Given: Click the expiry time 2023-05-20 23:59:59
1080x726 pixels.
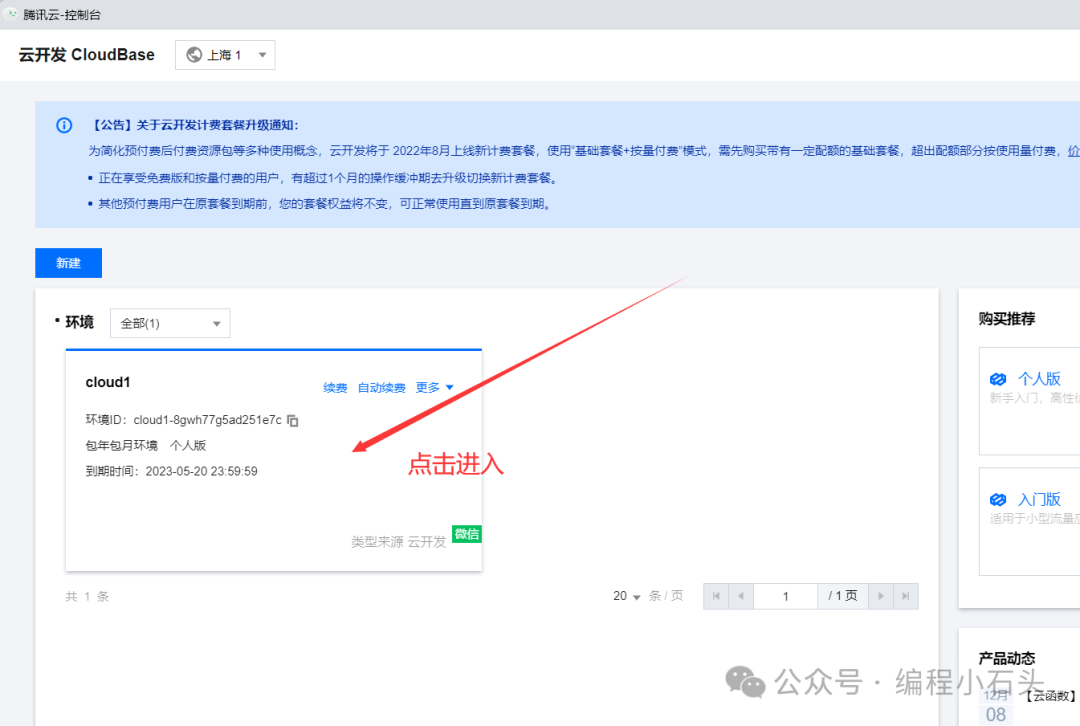Looking at the screenshot, I should 201,471.
